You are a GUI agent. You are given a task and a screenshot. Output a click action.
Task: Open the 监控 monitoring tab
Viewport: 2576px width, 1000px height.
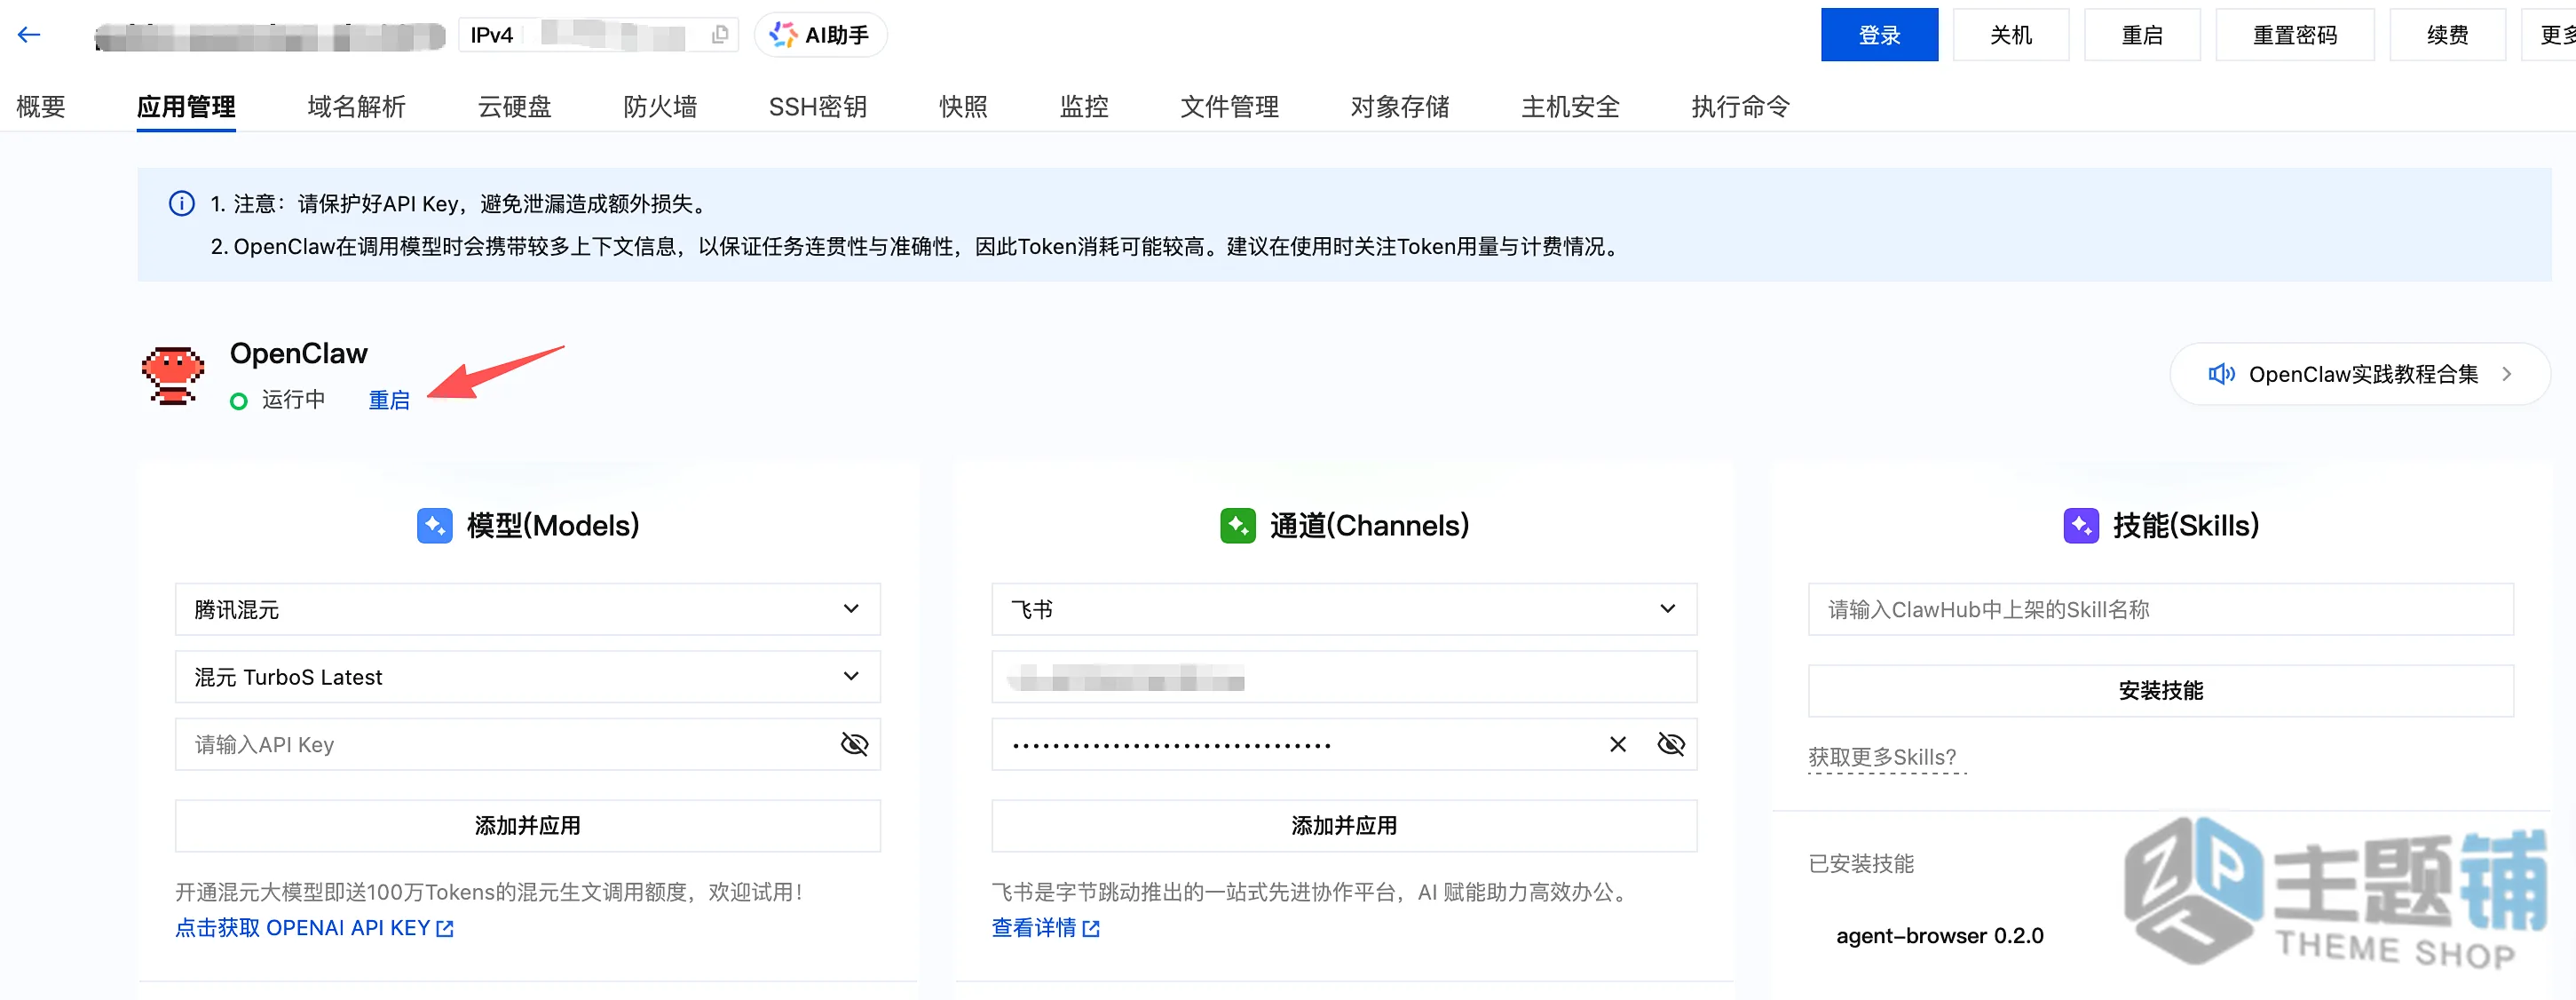coord(1084,107)
